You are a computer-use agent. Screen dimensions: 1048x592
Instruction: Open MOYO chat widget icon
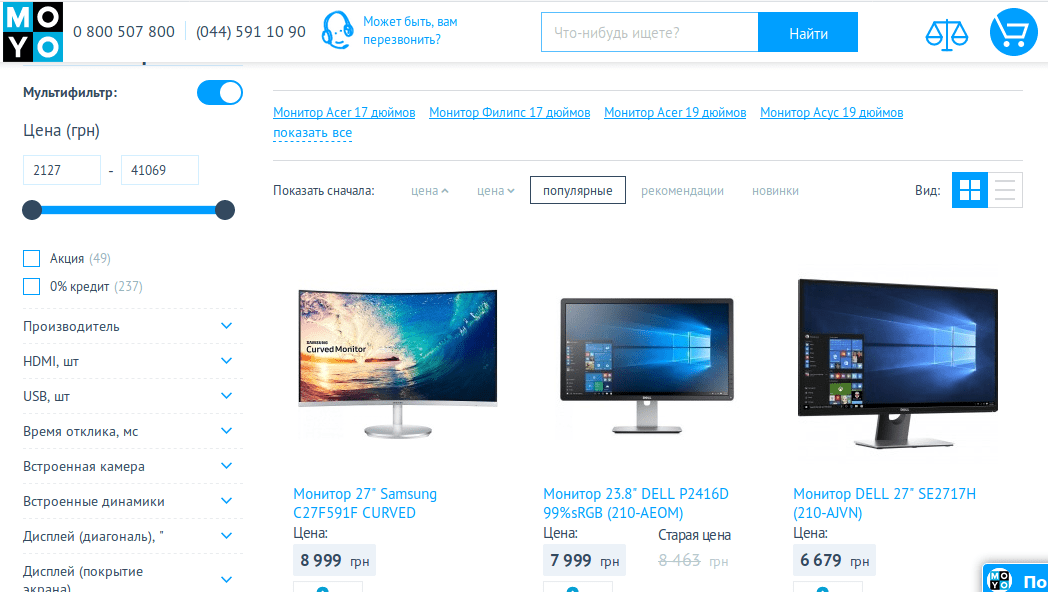click(x=1000, y=580)
